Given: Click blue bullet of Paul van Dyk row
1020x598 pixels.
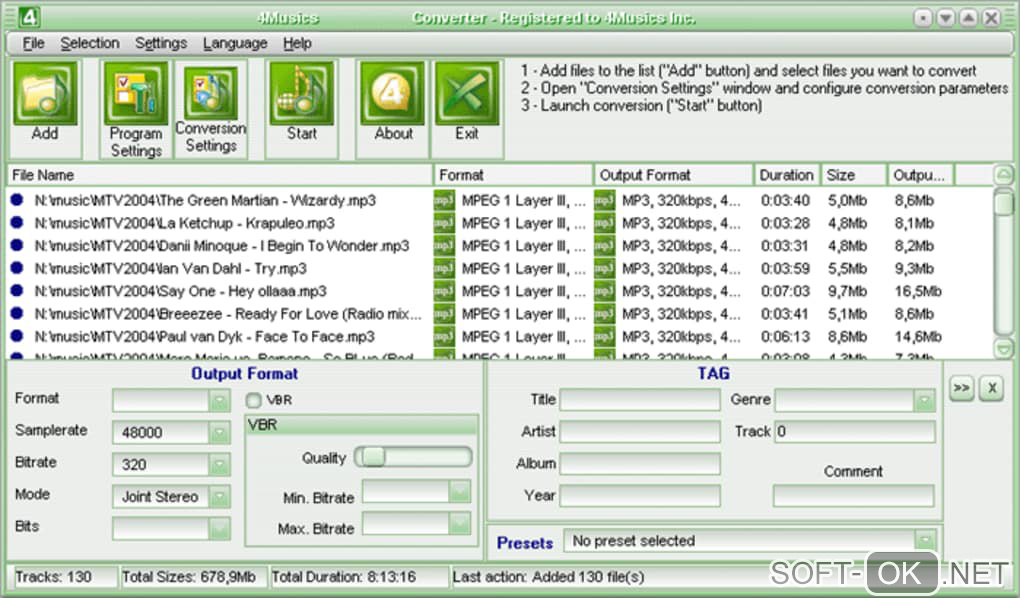Looking at the screenshot, I should pyautogui.click(x=18, y=336).
